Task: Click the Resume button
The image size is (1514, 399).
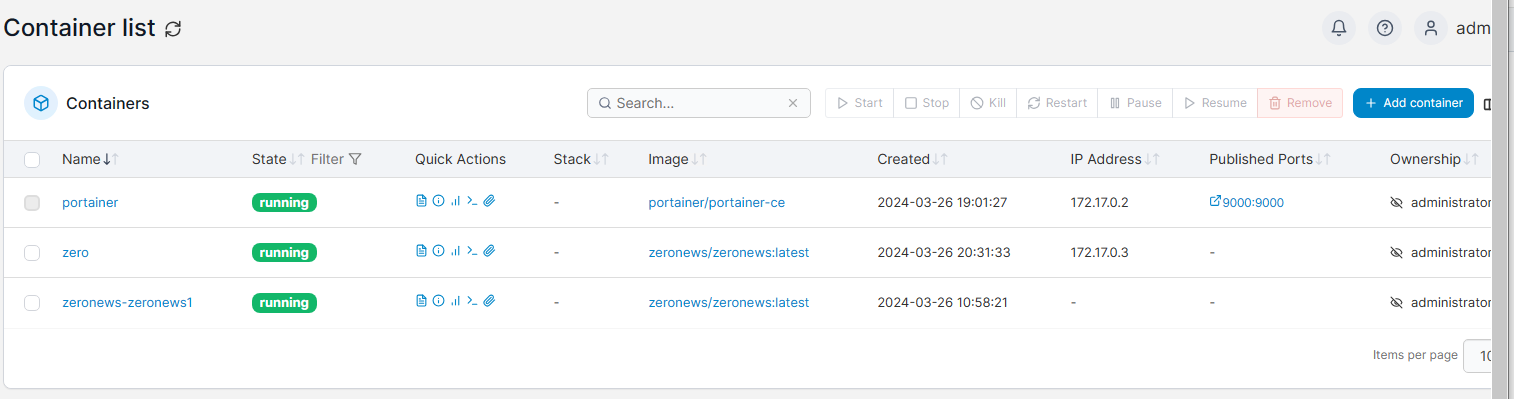Action: click(x=1215, y=103)
